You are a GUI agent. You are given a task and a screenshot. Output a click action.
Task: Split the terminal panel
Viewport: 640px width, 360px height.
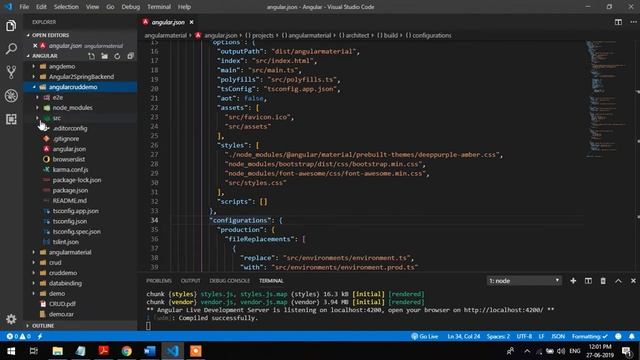coord(588,281)
